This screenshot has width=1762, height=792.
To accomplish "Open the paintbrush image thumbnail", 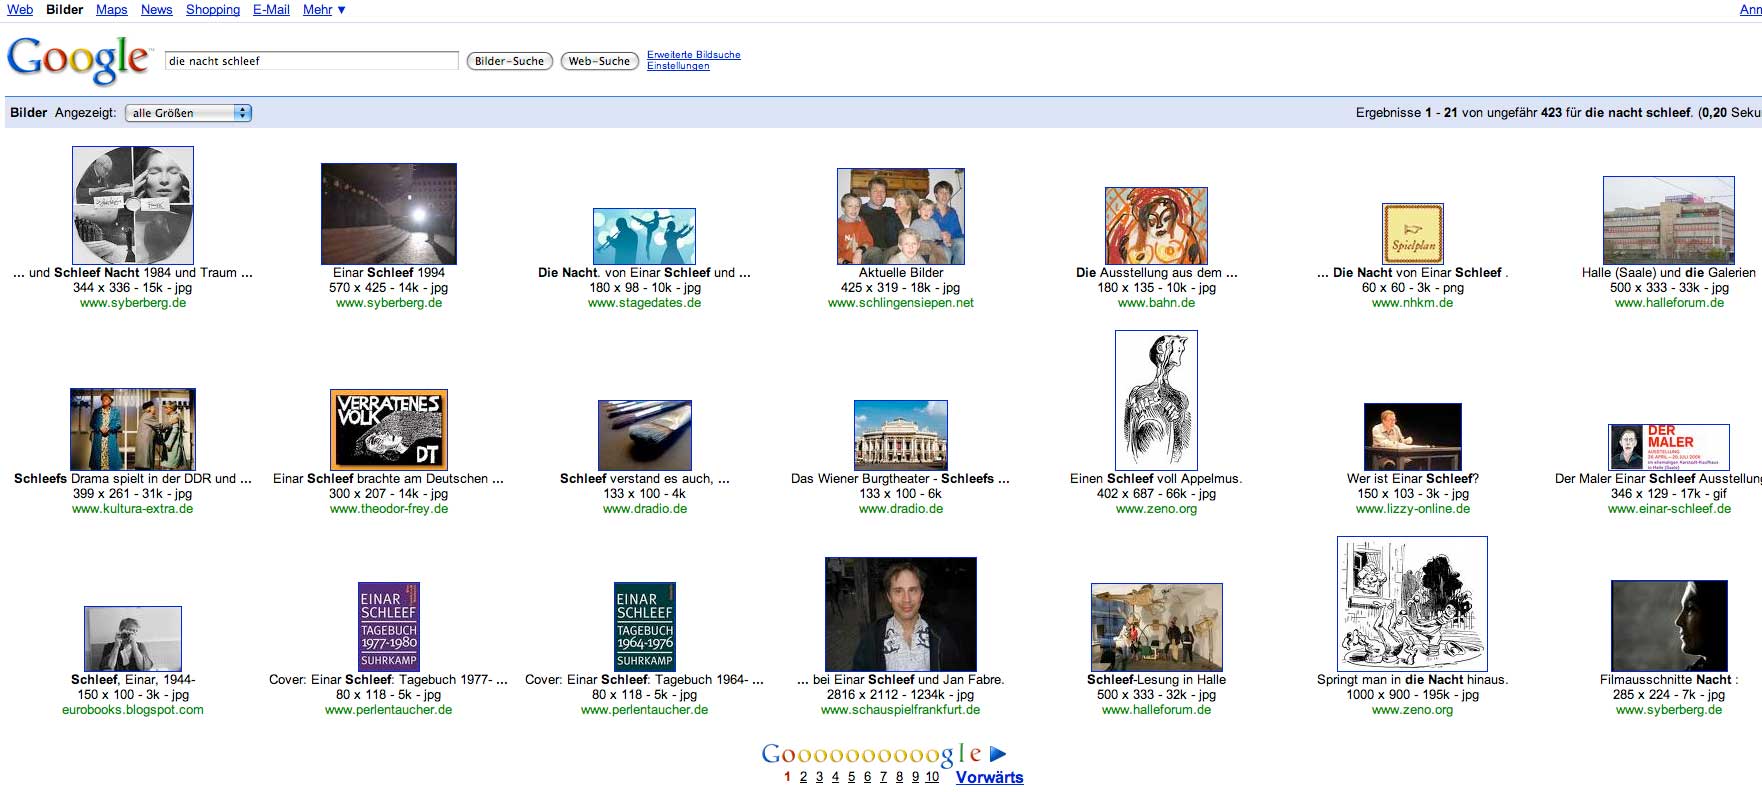I will tap(644, 435).
